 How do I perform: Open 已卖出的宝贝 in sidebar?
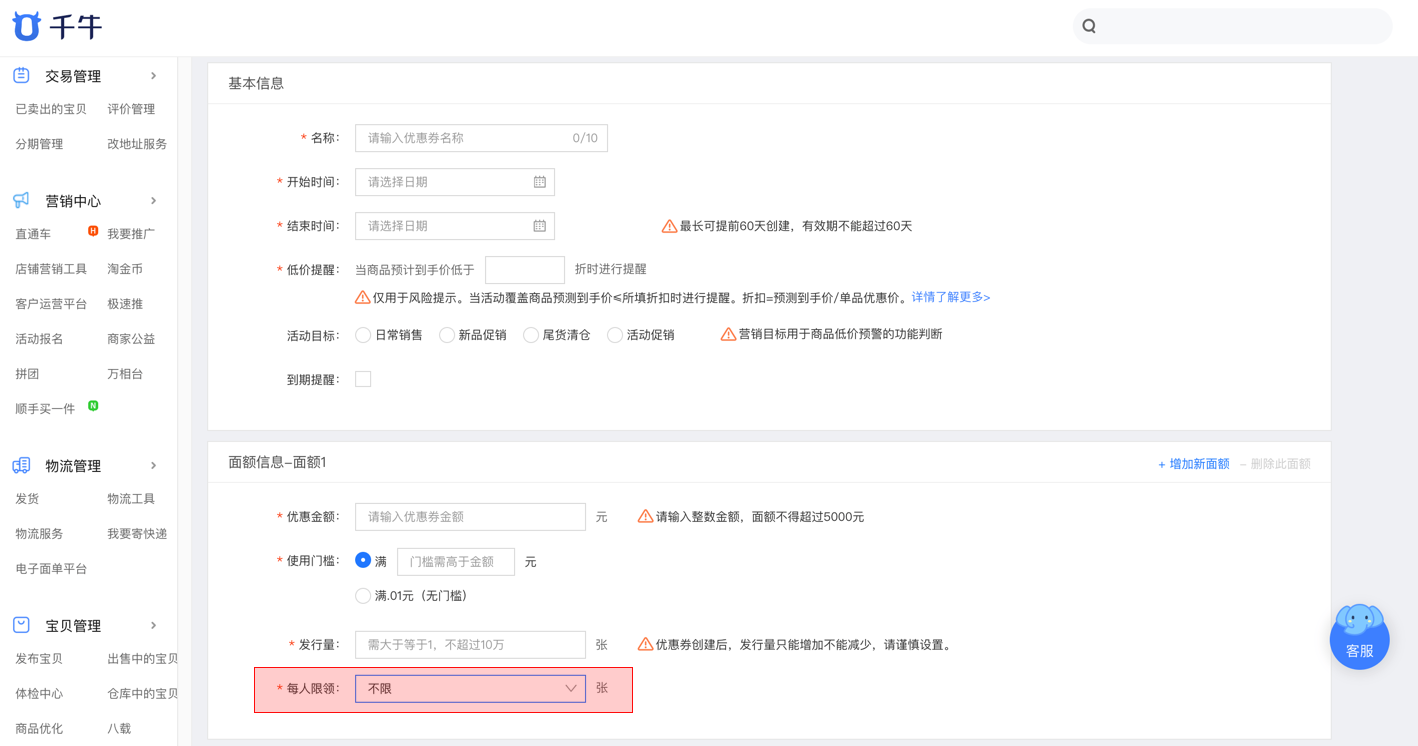(51, 109)
